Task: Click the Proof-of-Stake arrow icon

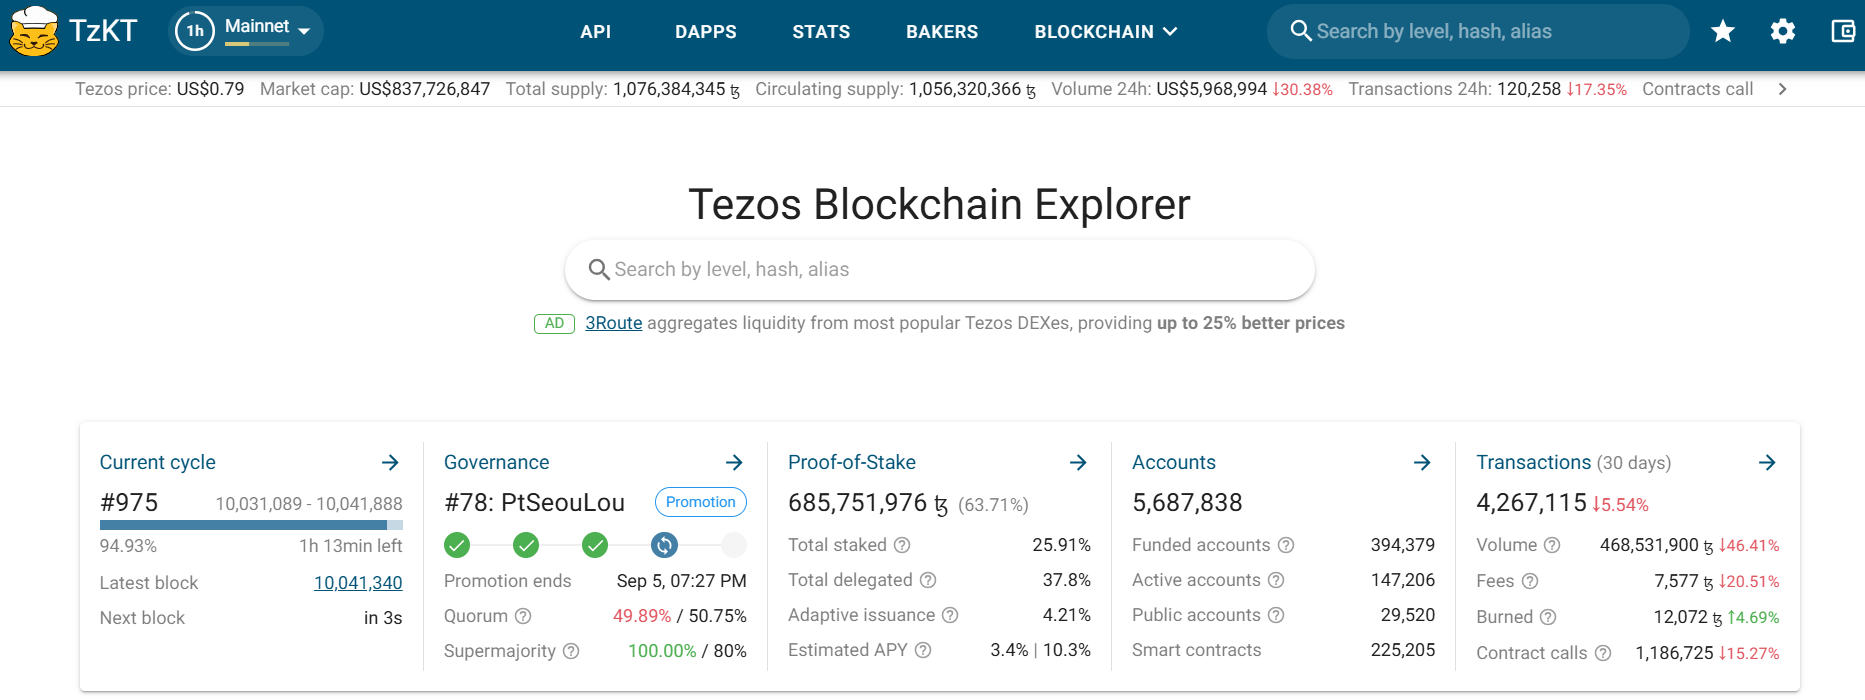Action: (x=1078, y=462)
